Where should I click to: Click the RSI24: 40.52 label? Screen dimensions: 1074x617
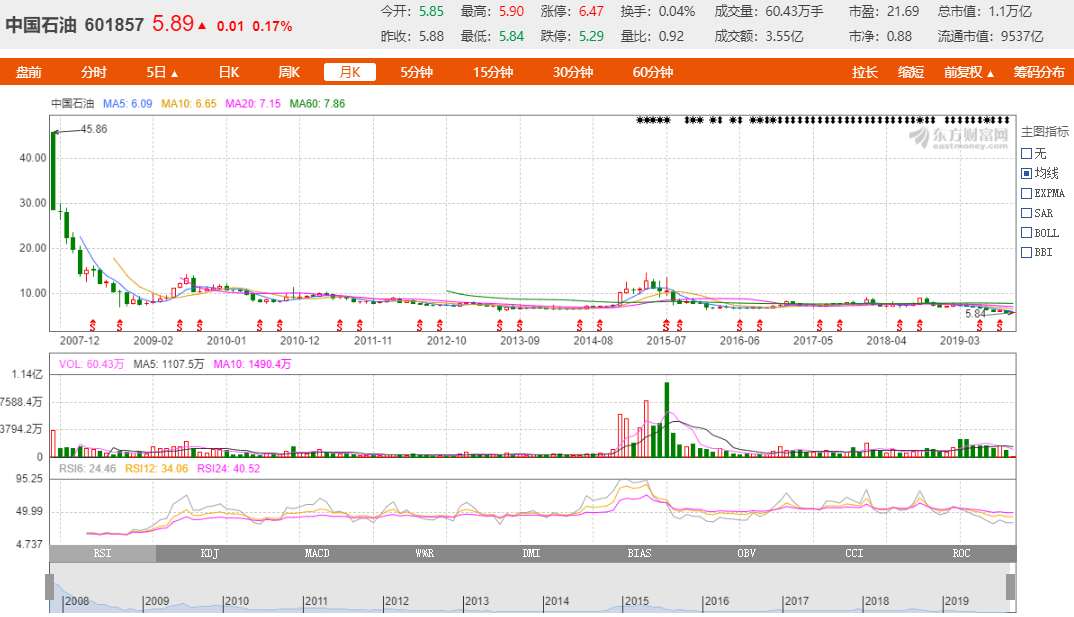pos(229,469)
